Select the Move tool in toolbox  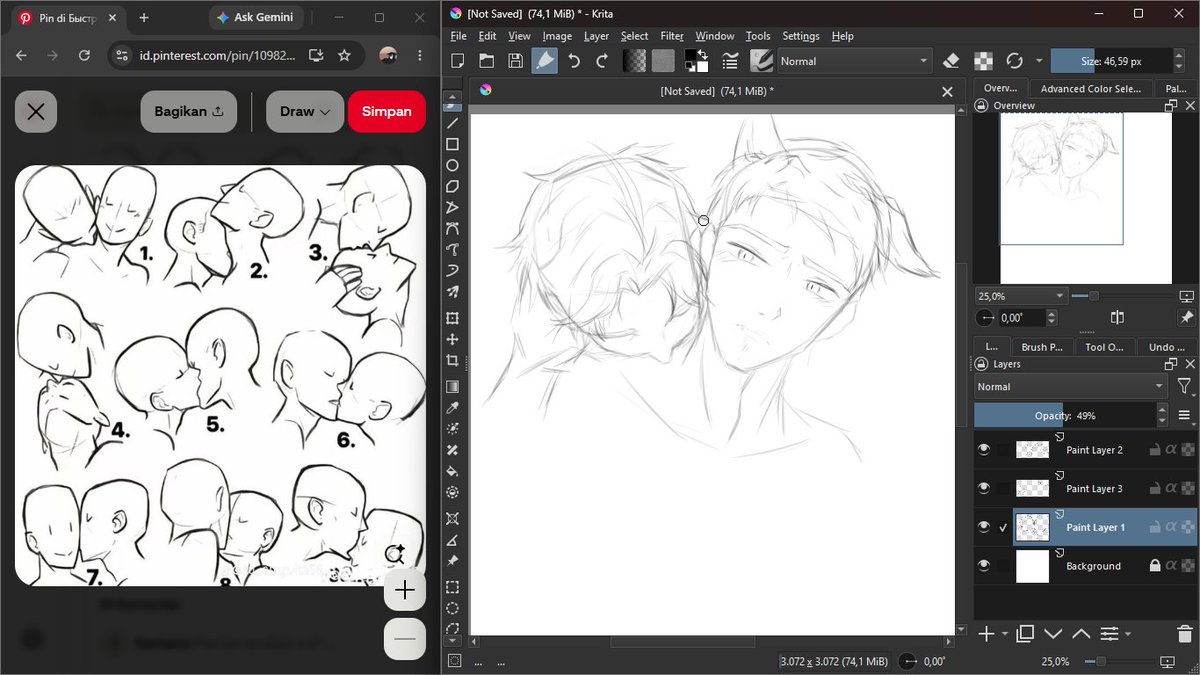coord(452,339)
